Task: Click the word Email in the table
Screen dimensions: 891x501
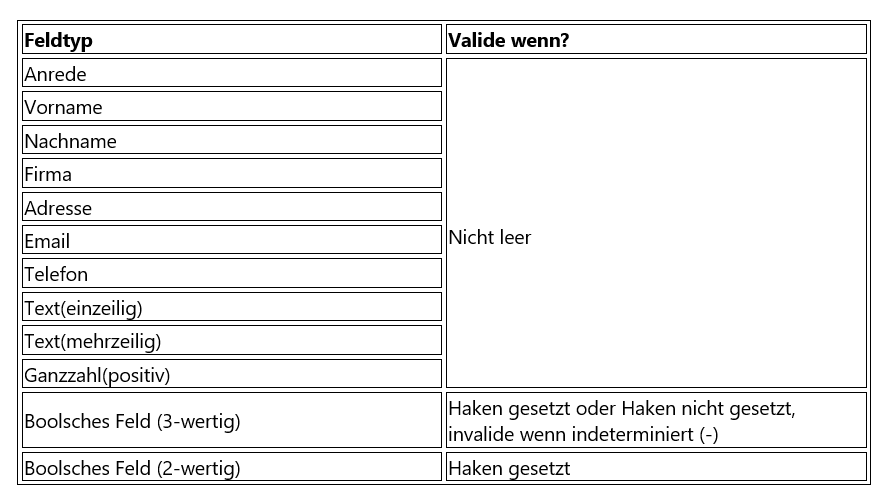Action: click(47, 241)
